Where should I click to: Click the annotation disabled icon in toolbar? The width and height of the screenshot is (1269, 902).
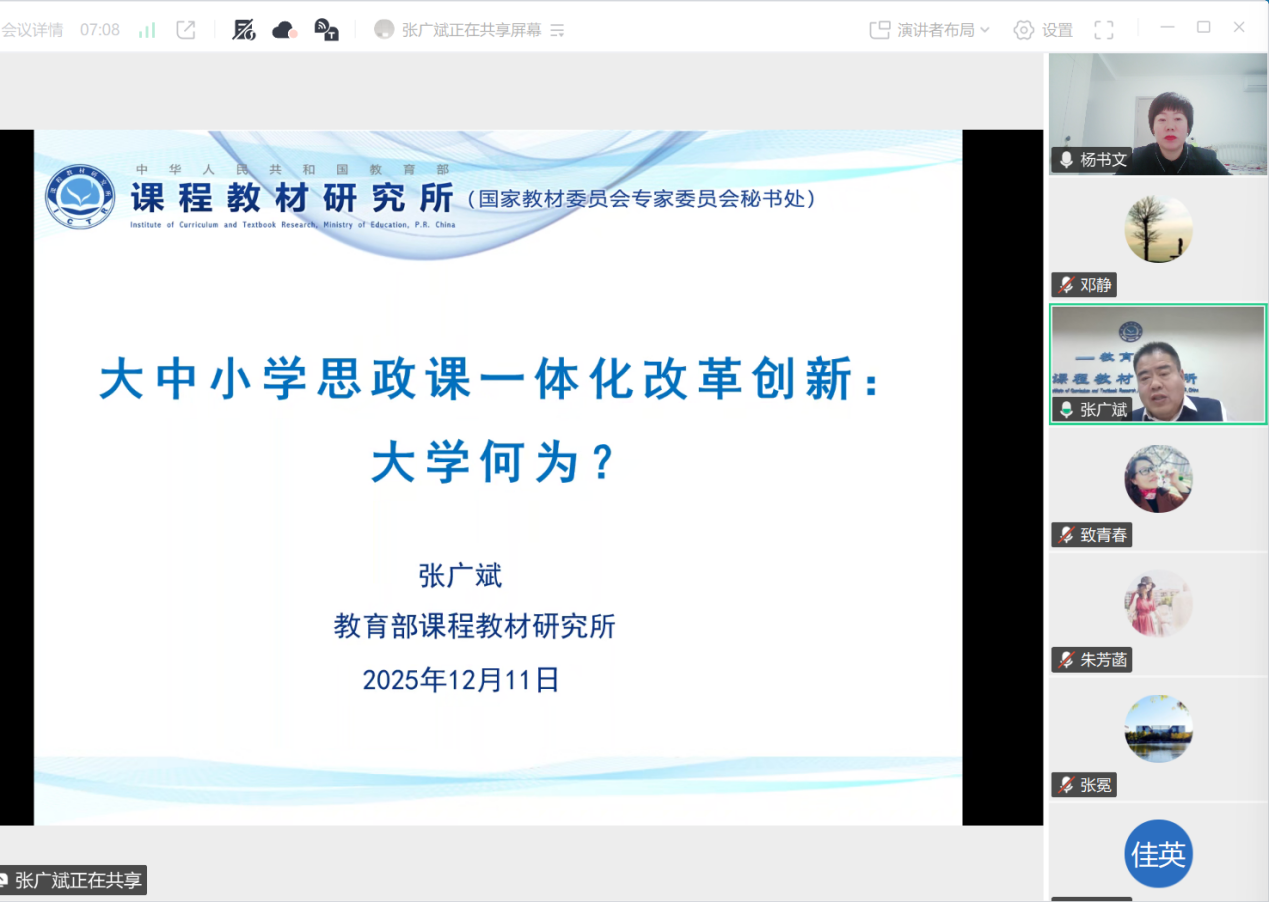pos(244,30)
